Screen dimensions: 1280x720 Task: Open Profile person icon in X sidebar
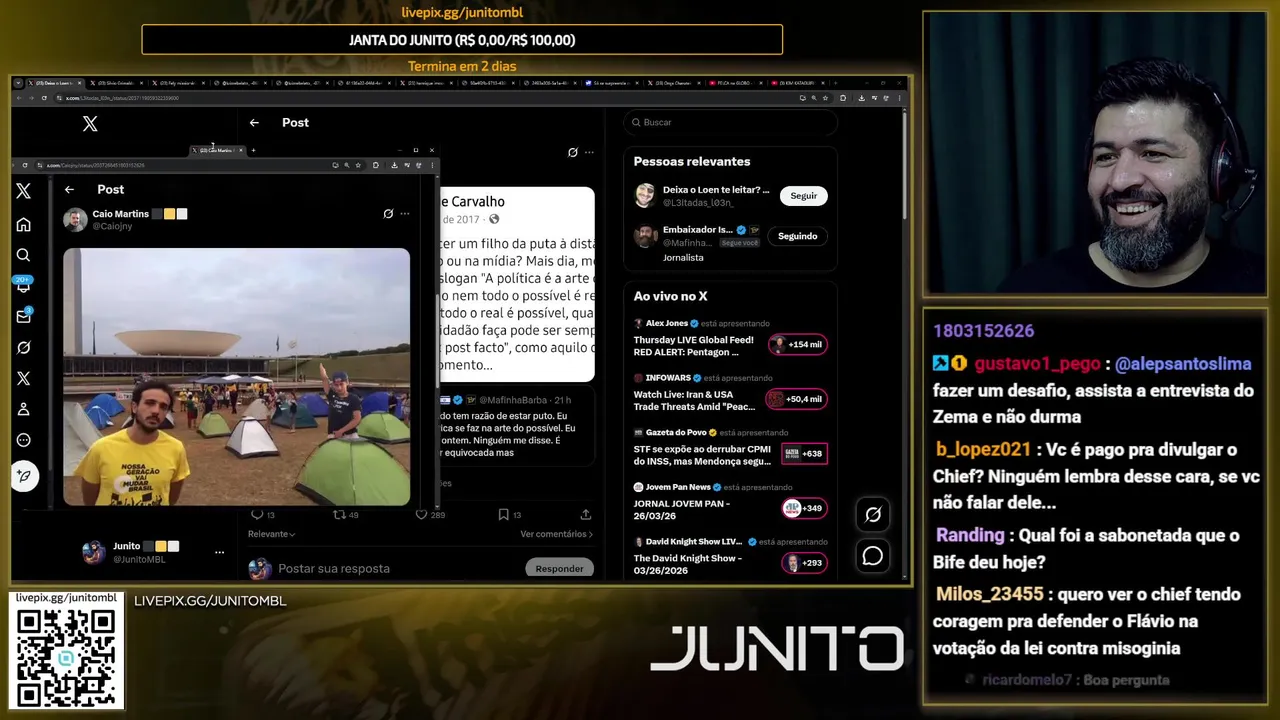click(x=24, y=409)
